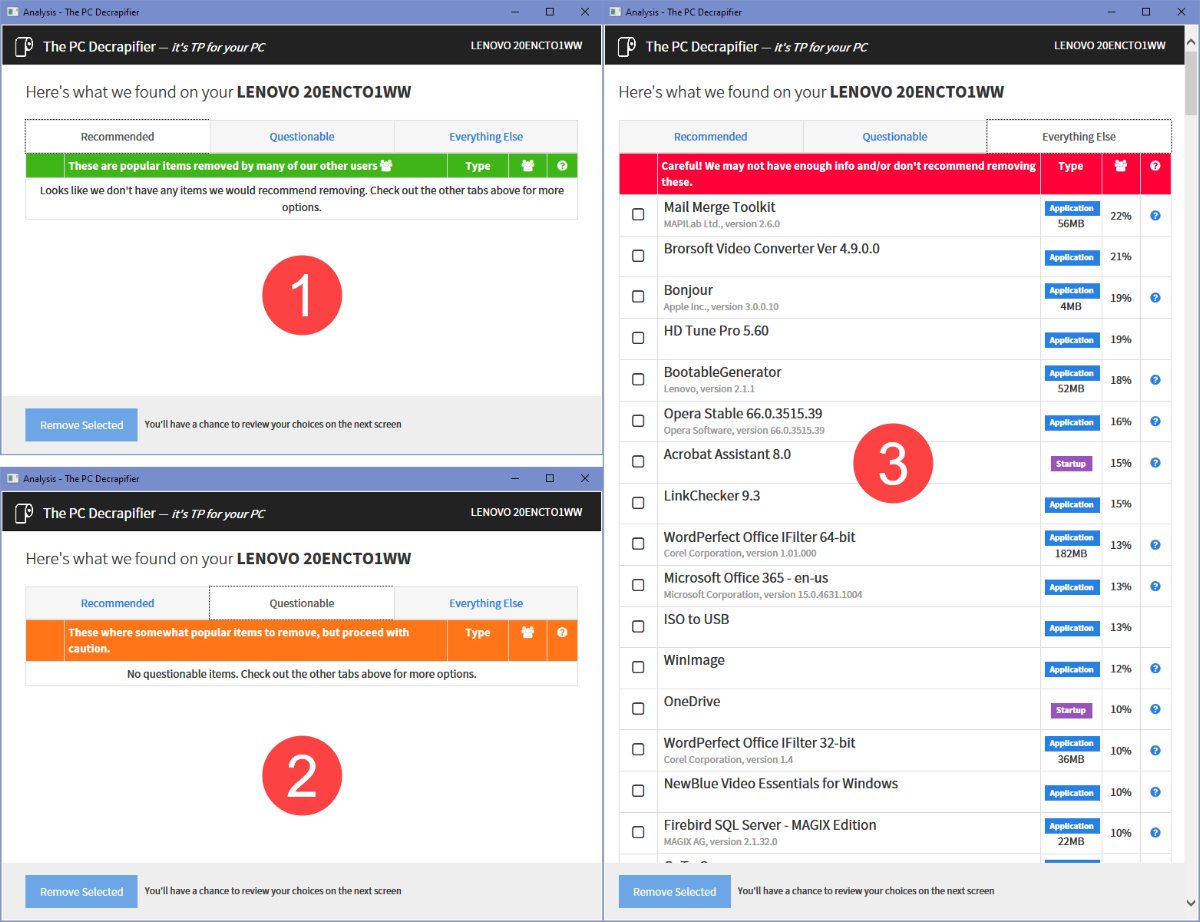This screenshot has height=922, width=1200.
Task: Mark the WinImage checkbox
Action: 638,668
